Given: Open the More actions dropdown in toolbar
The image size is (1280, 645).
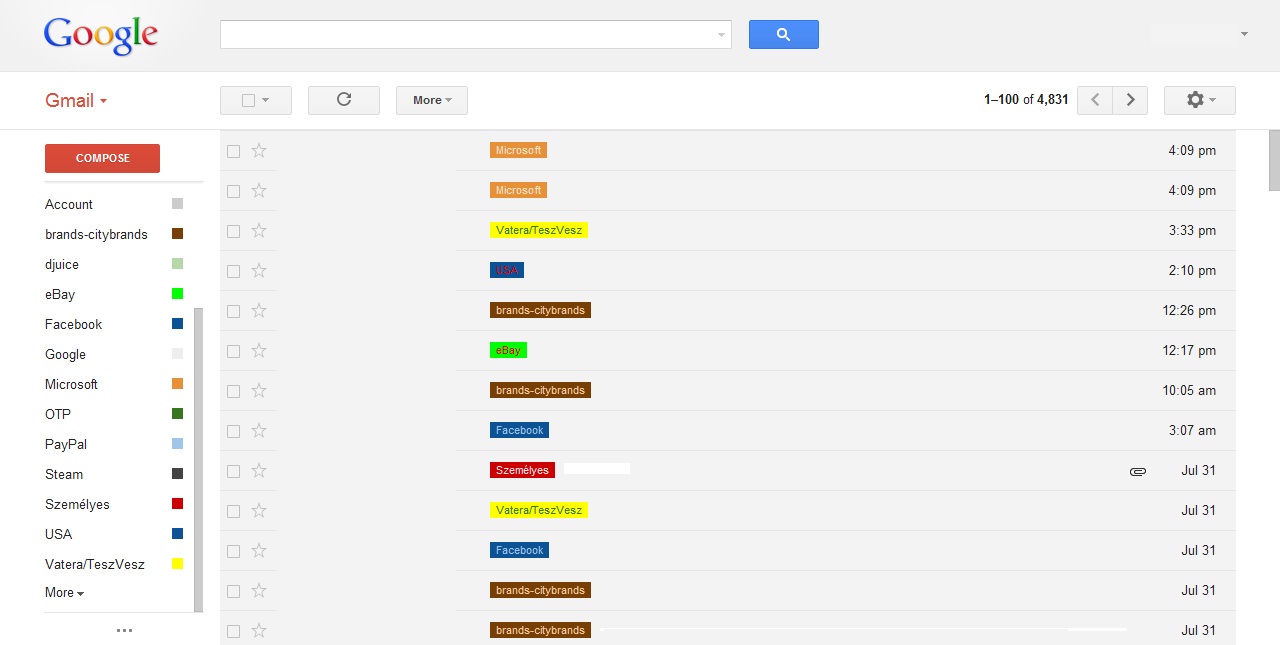Looking at the screenshot, I should coord(432,100).
